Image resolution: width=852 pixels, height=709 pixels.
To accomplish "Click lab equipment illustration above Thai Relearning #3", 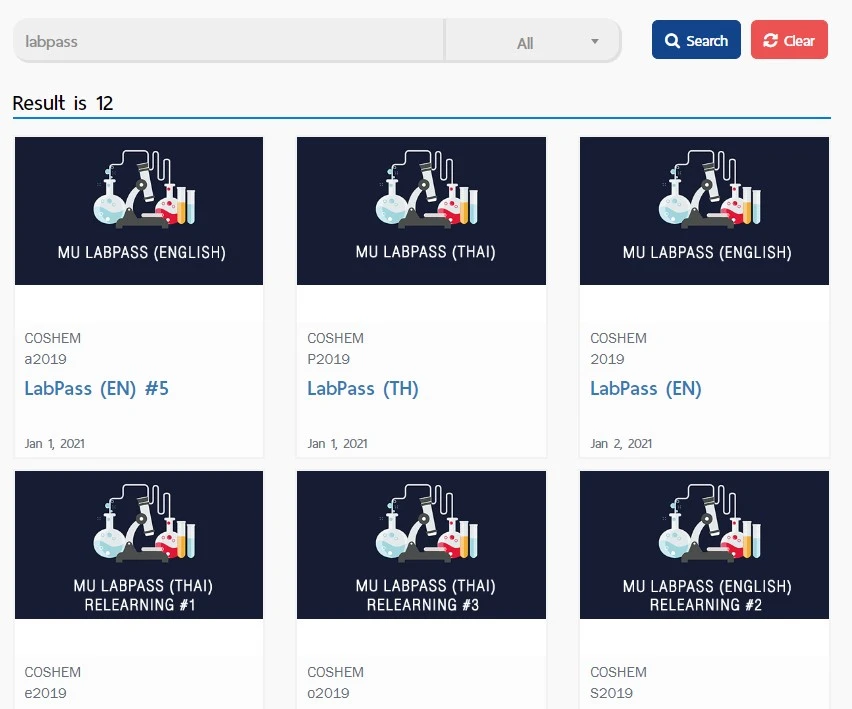I will tap(421, 522).
